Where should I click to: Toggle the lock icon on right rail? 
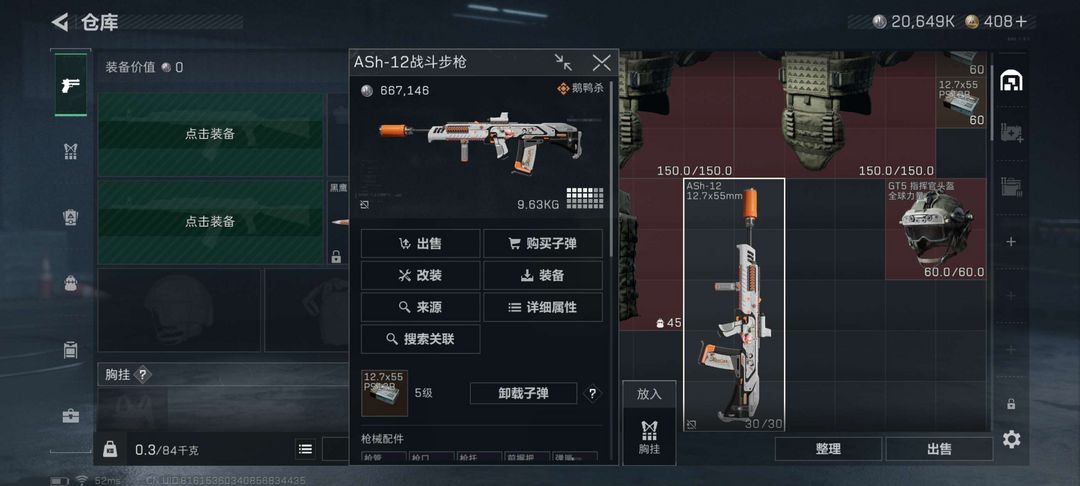[x=1011, y=404]
